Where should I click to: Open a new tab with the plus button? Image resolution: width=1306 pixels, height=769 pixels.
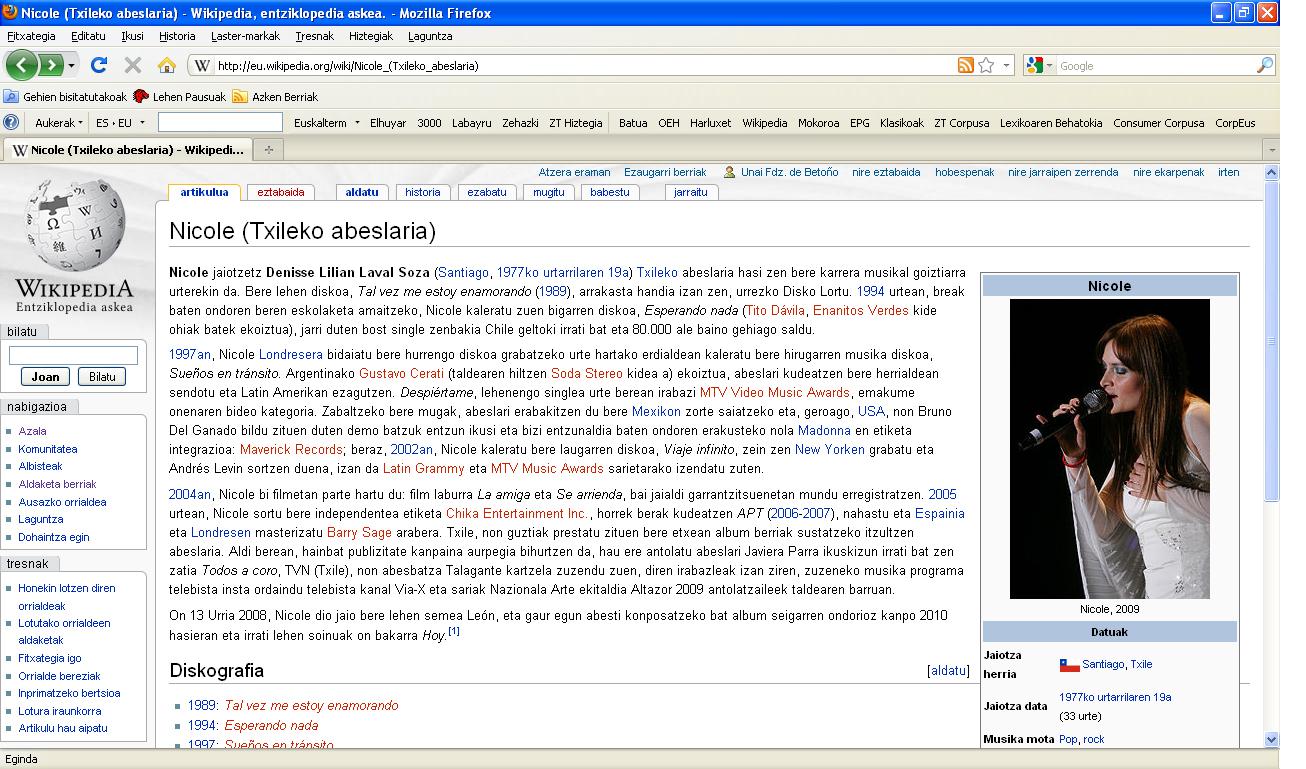(268, 150)
